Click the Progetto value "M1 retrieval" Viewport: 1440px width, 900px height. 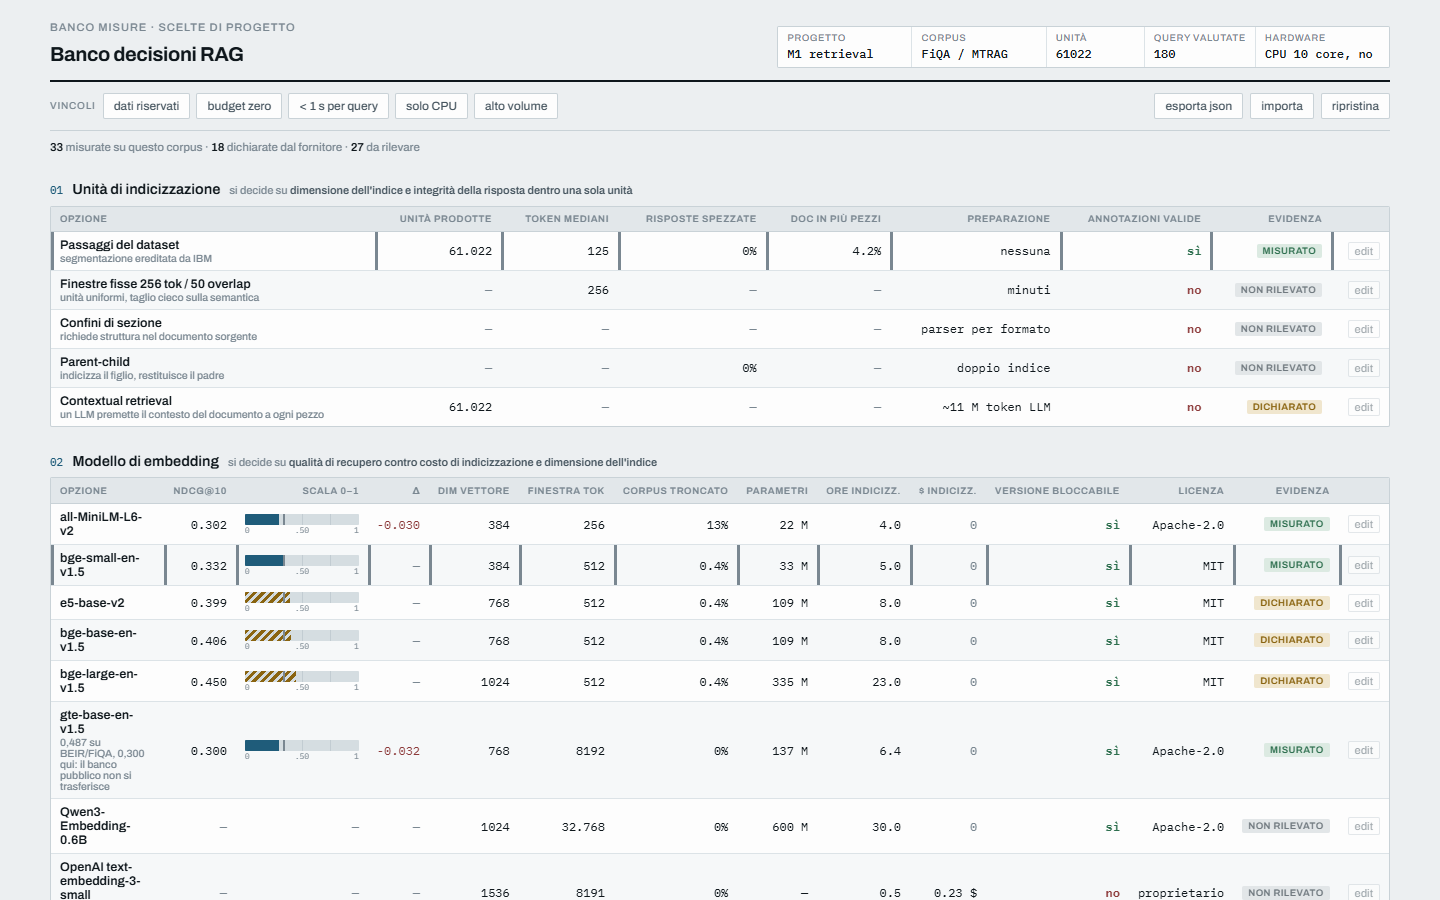tap(830, 54)
